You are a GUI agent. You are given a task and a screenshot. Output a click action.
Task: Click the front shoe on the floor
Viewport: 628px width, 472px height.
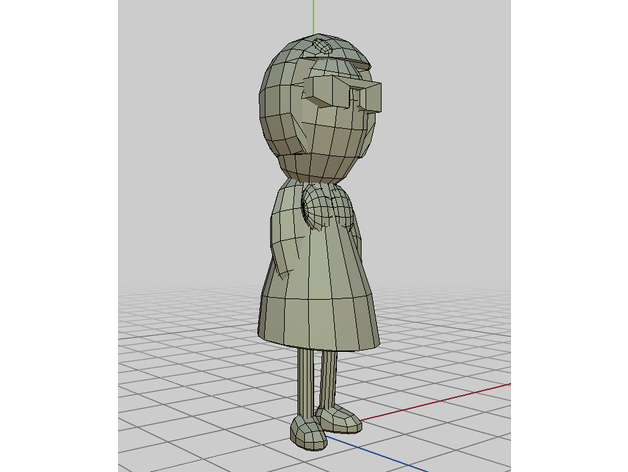pyautogui.click(x=309, y=431)
